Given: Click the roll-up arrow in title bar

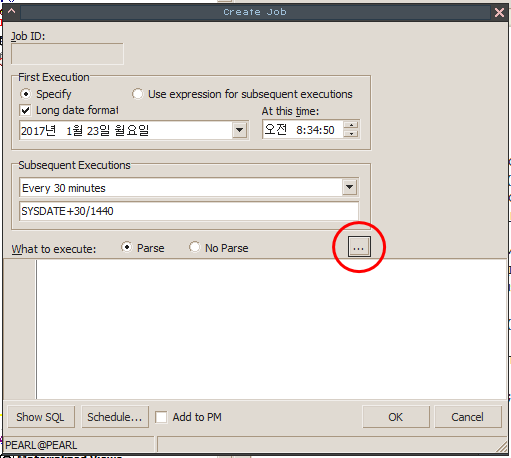Looking at the screenshot, I should pyautogui.click(x=12, y=12).
